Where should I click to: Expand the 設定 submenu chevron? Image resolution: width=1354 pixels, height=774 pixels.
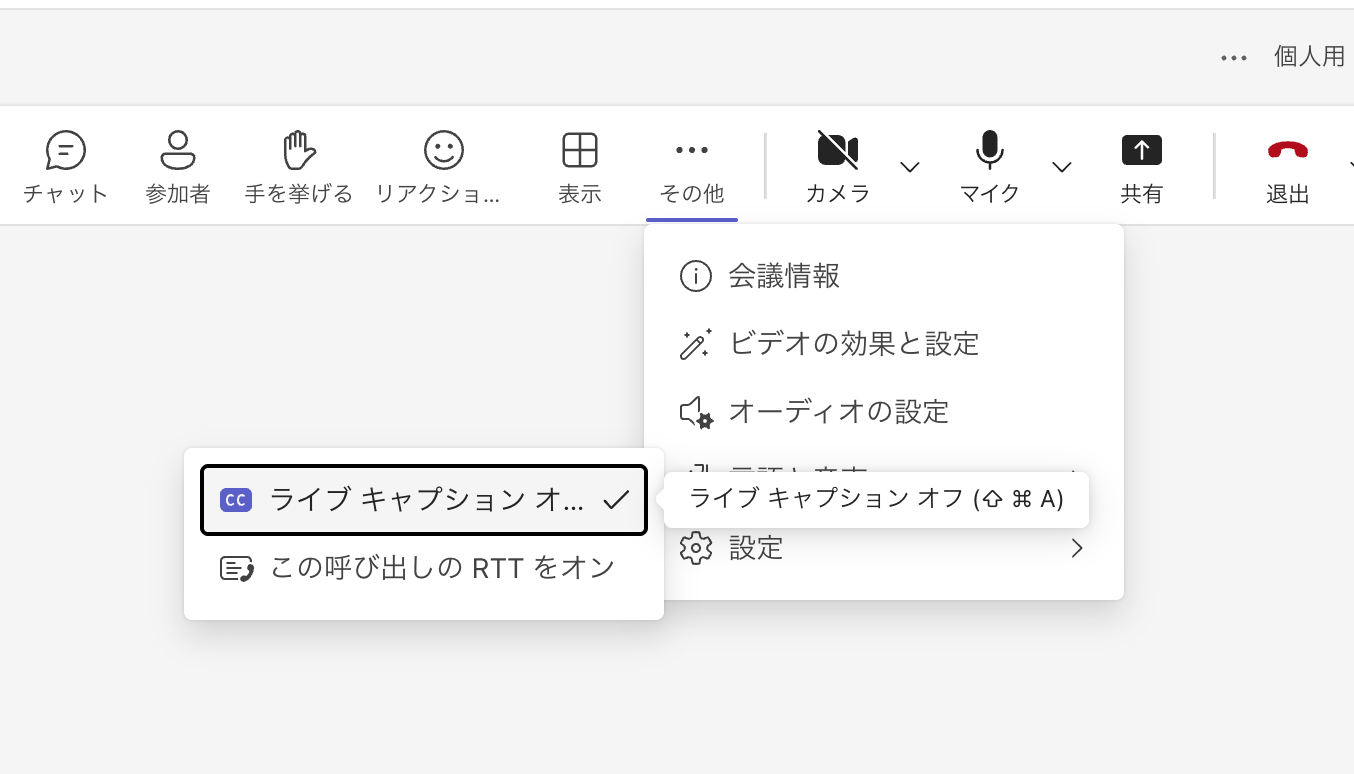(x=1076, y=548)
